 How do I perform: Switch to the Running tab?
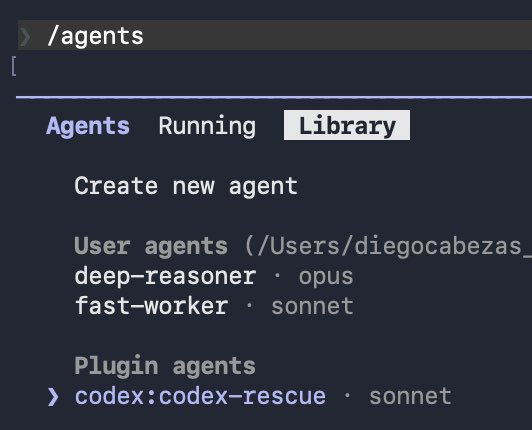click(207, 126)
